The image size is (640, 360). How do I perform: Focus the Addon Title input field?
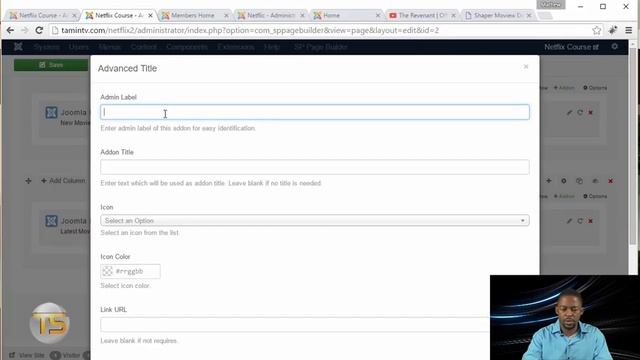(315, 167)
